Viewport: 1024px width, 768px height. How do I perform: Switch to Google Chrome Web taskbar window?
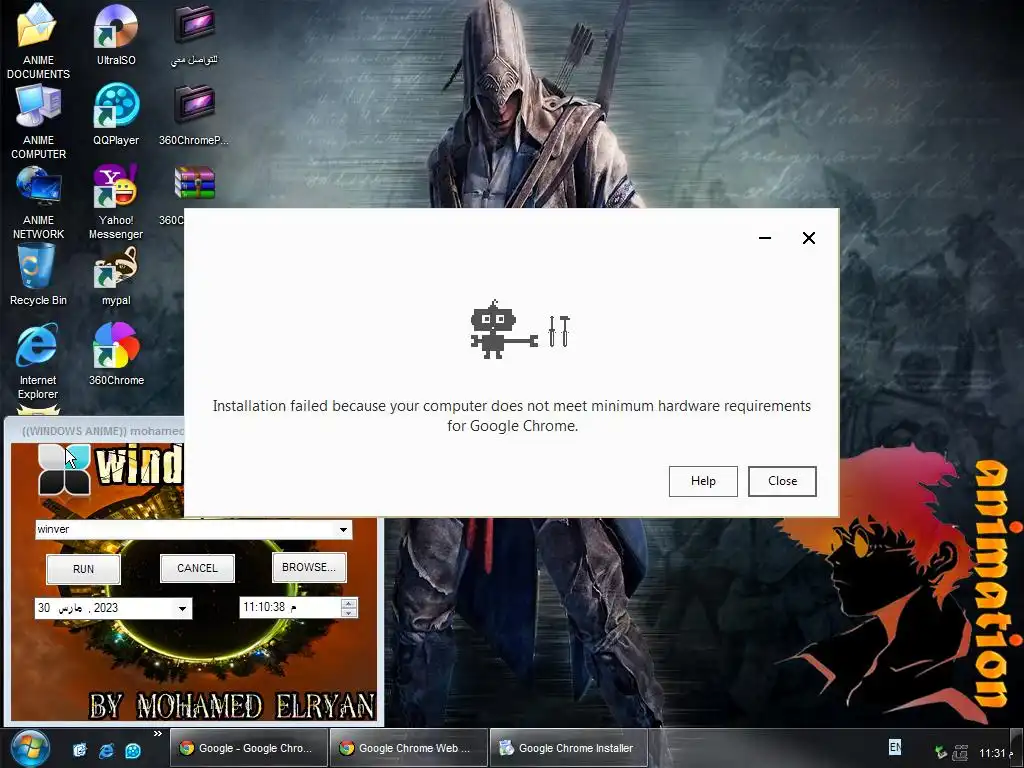coord(408,748)
